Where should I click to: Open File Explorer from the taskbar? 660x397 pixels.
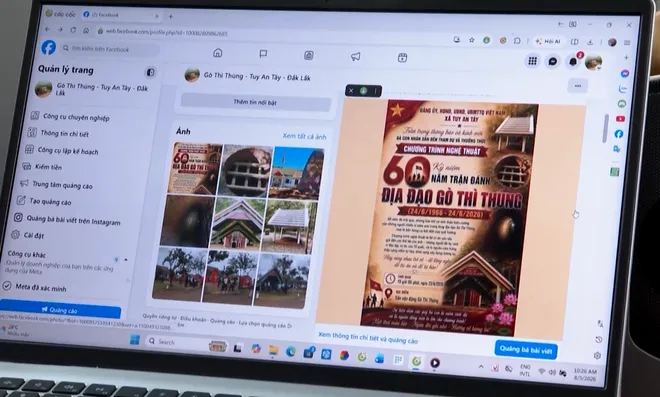(274, 350)
